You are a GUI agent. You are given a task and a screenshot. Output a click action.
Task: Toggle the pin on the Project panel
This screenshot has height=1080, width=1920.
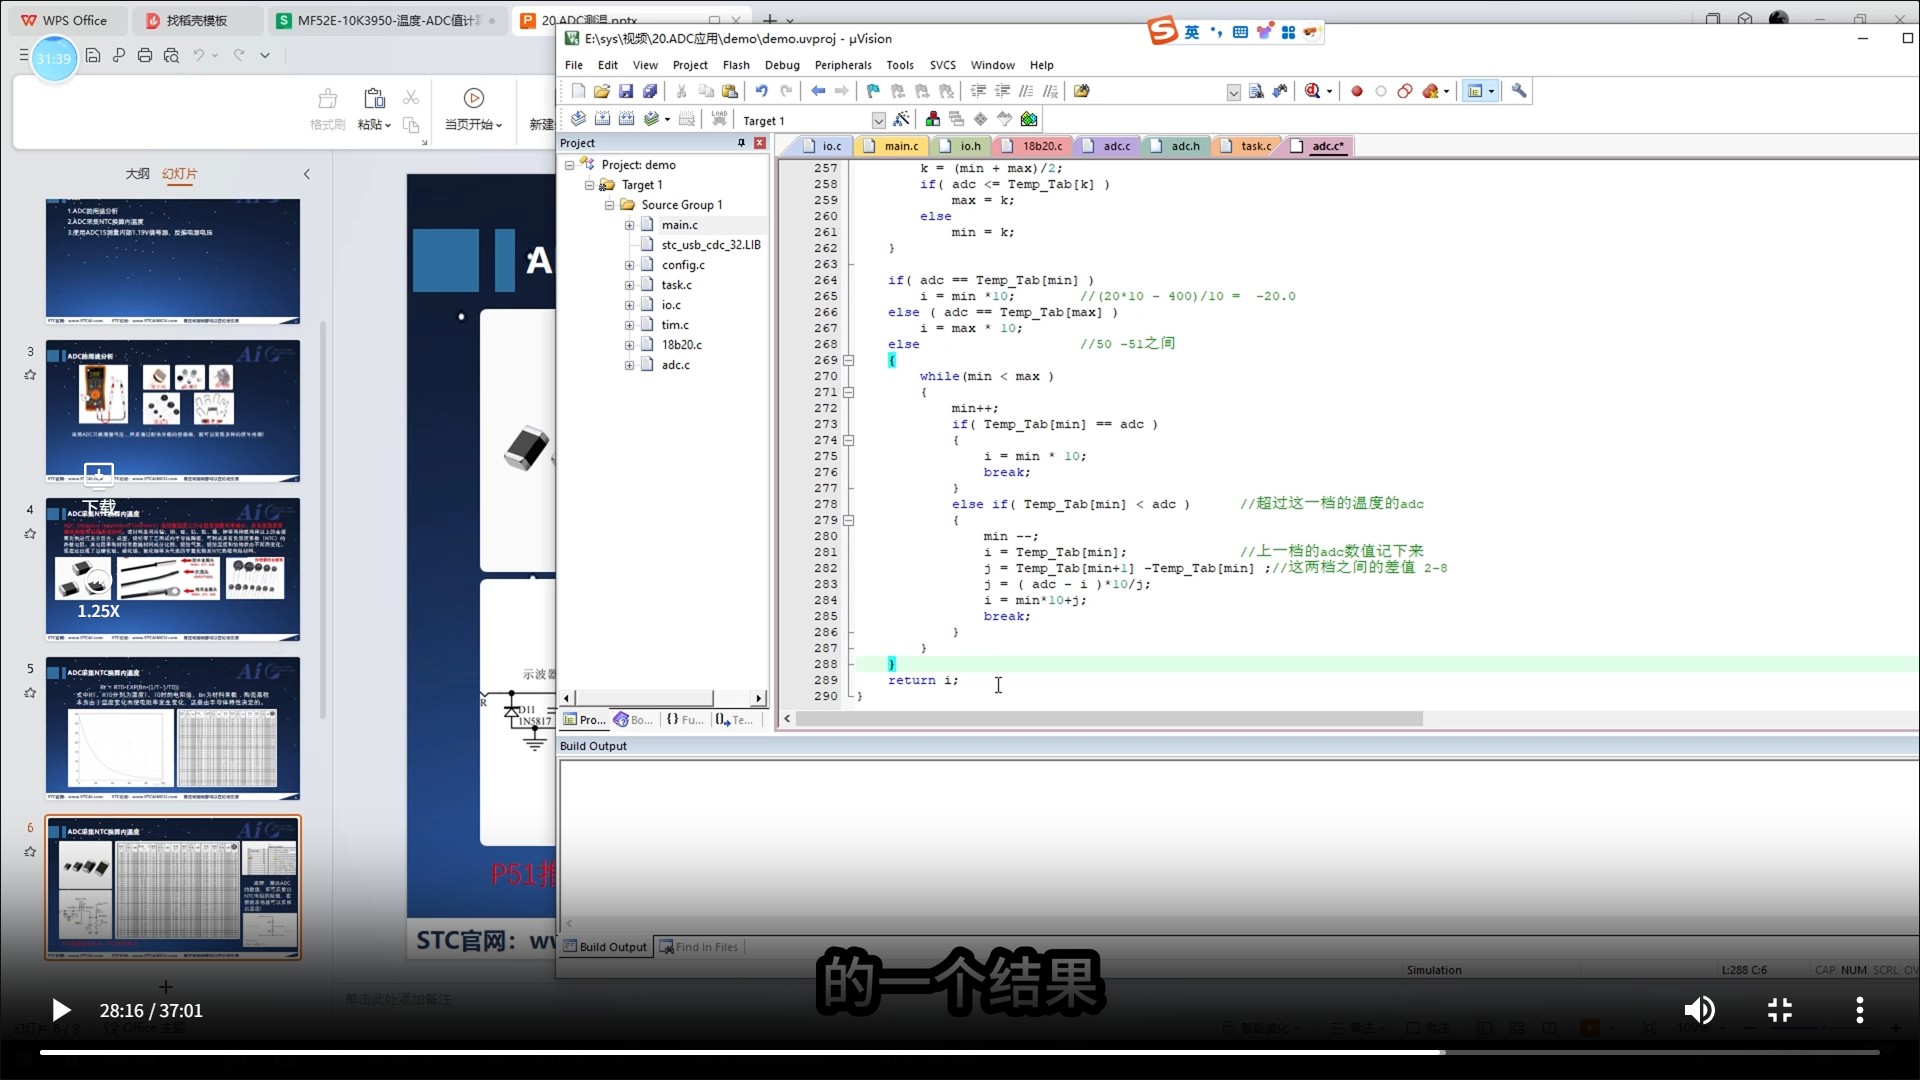point(741,143)
